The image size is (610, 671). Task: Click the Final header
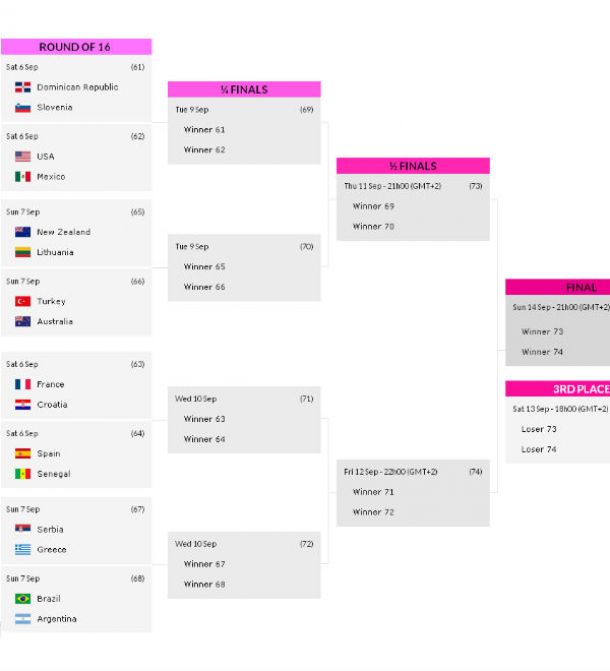pos(558,287)
